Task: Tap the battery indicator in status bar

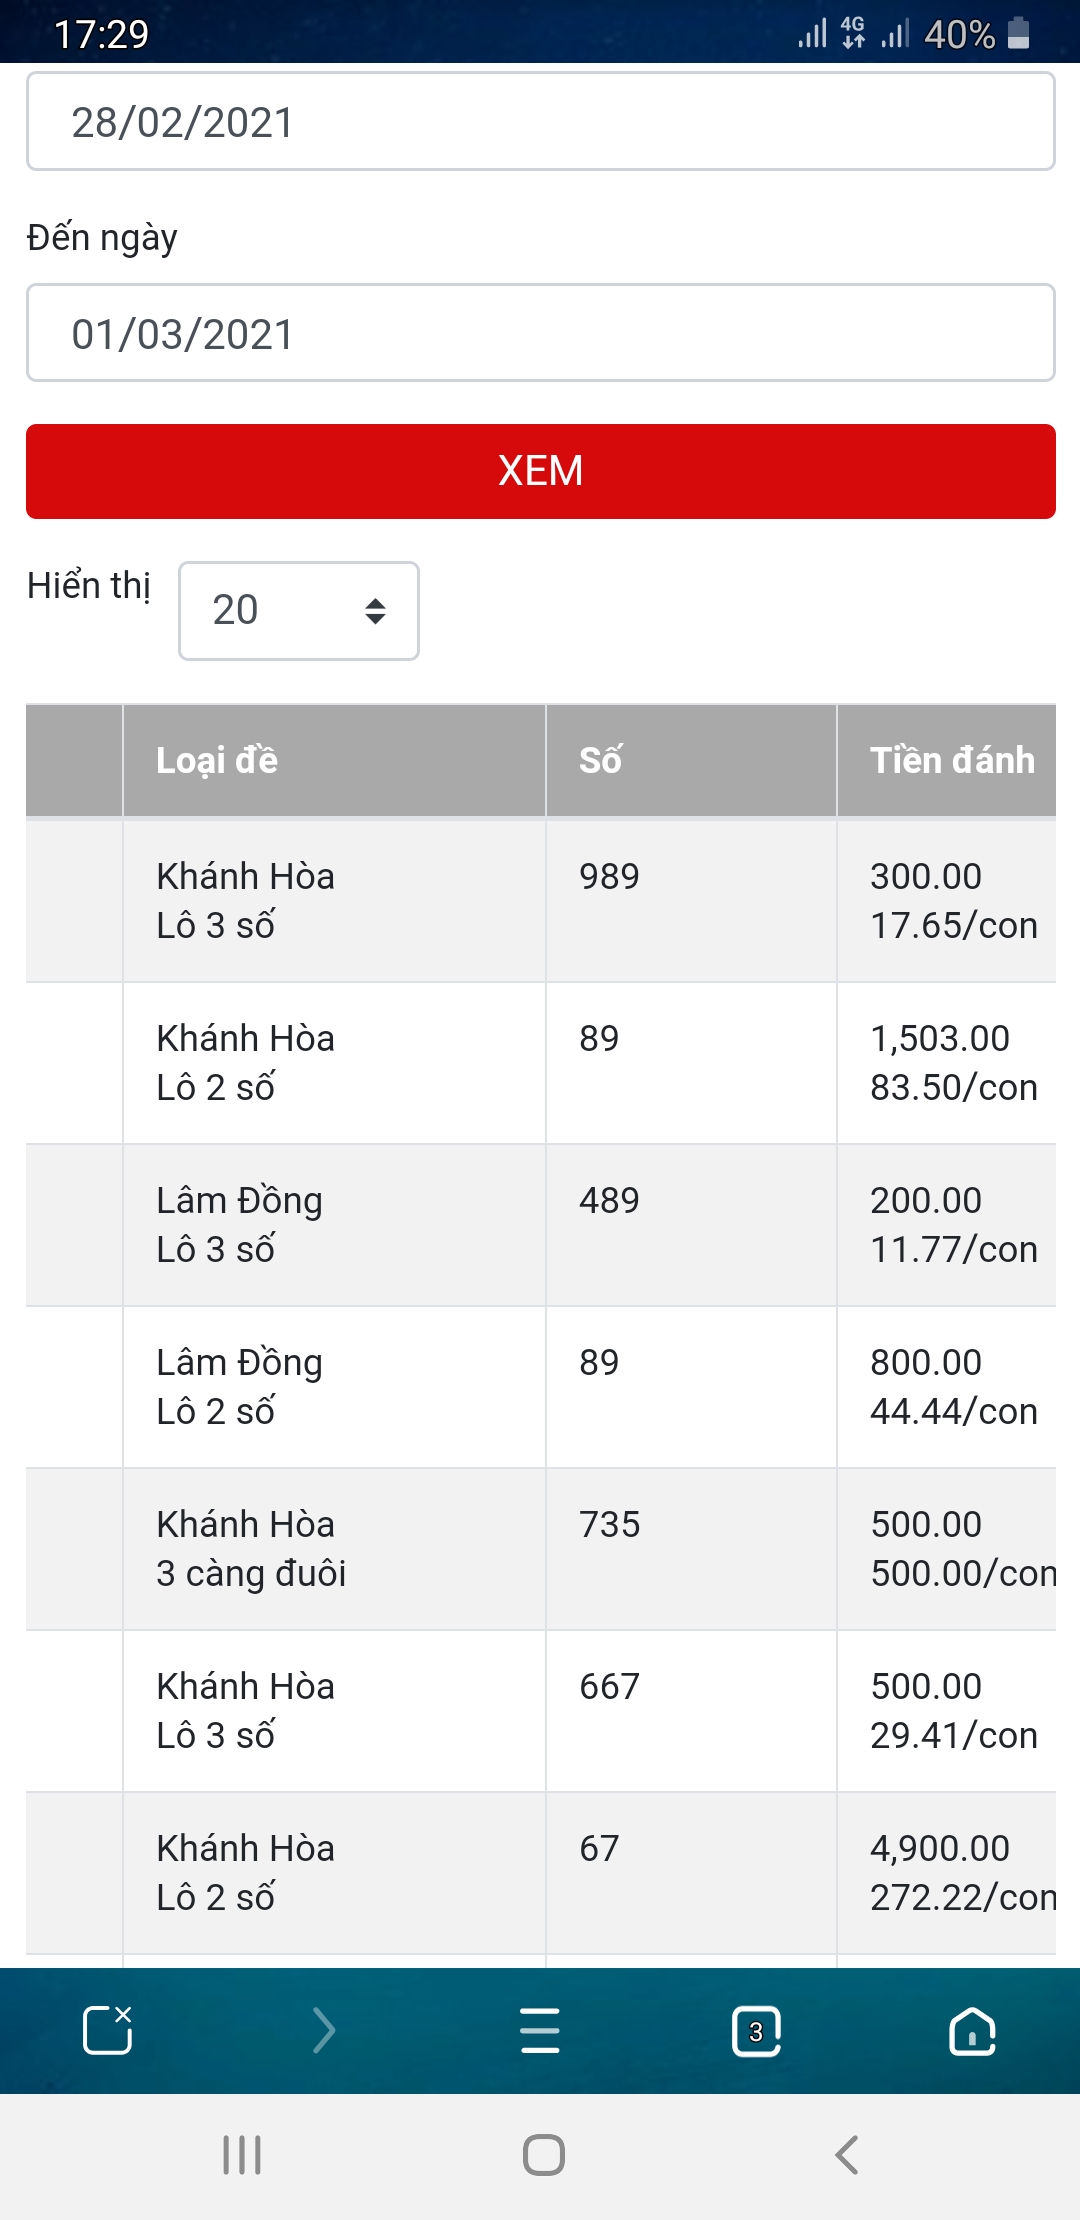Action: click(x=1018, y=34)
